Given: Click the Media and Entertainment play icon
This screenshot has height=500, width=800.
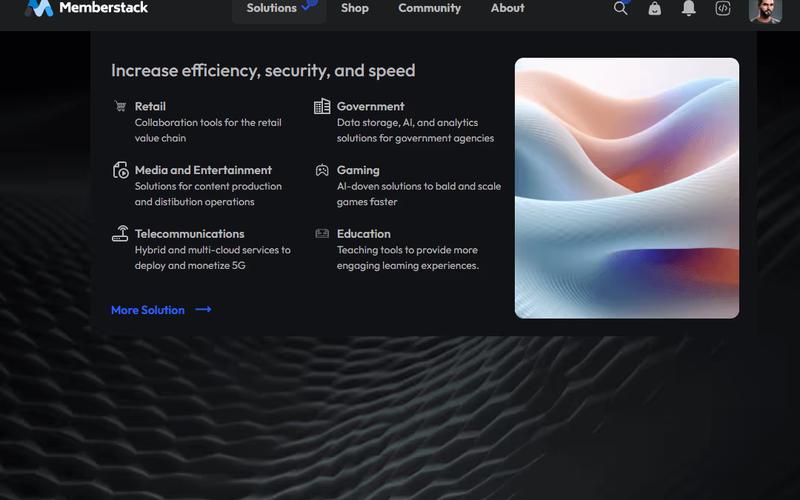Looking at the screenshot, I should [120, 170].
